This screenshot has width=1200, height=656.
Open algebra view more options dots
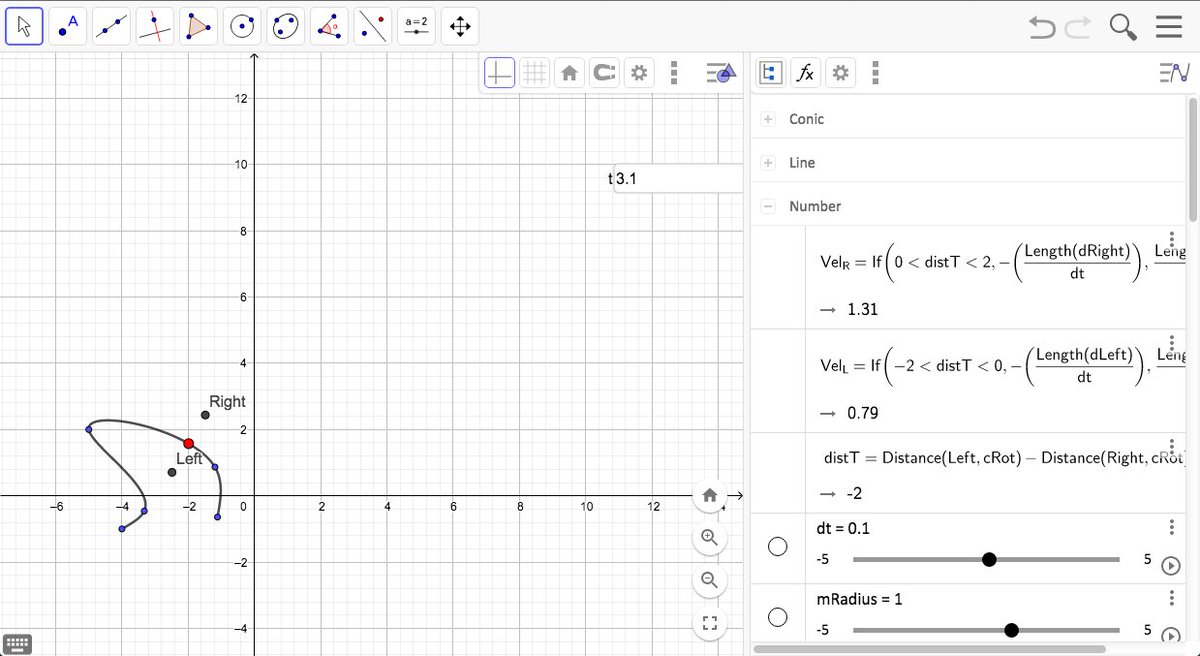(x=876, y=73)
